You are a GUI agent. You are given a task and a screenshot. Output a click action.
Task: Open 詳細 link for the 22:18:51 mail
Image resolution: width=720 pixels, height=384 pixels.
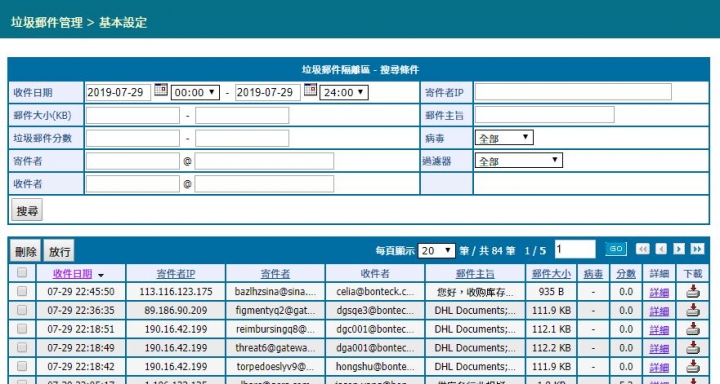coord(659,330)
